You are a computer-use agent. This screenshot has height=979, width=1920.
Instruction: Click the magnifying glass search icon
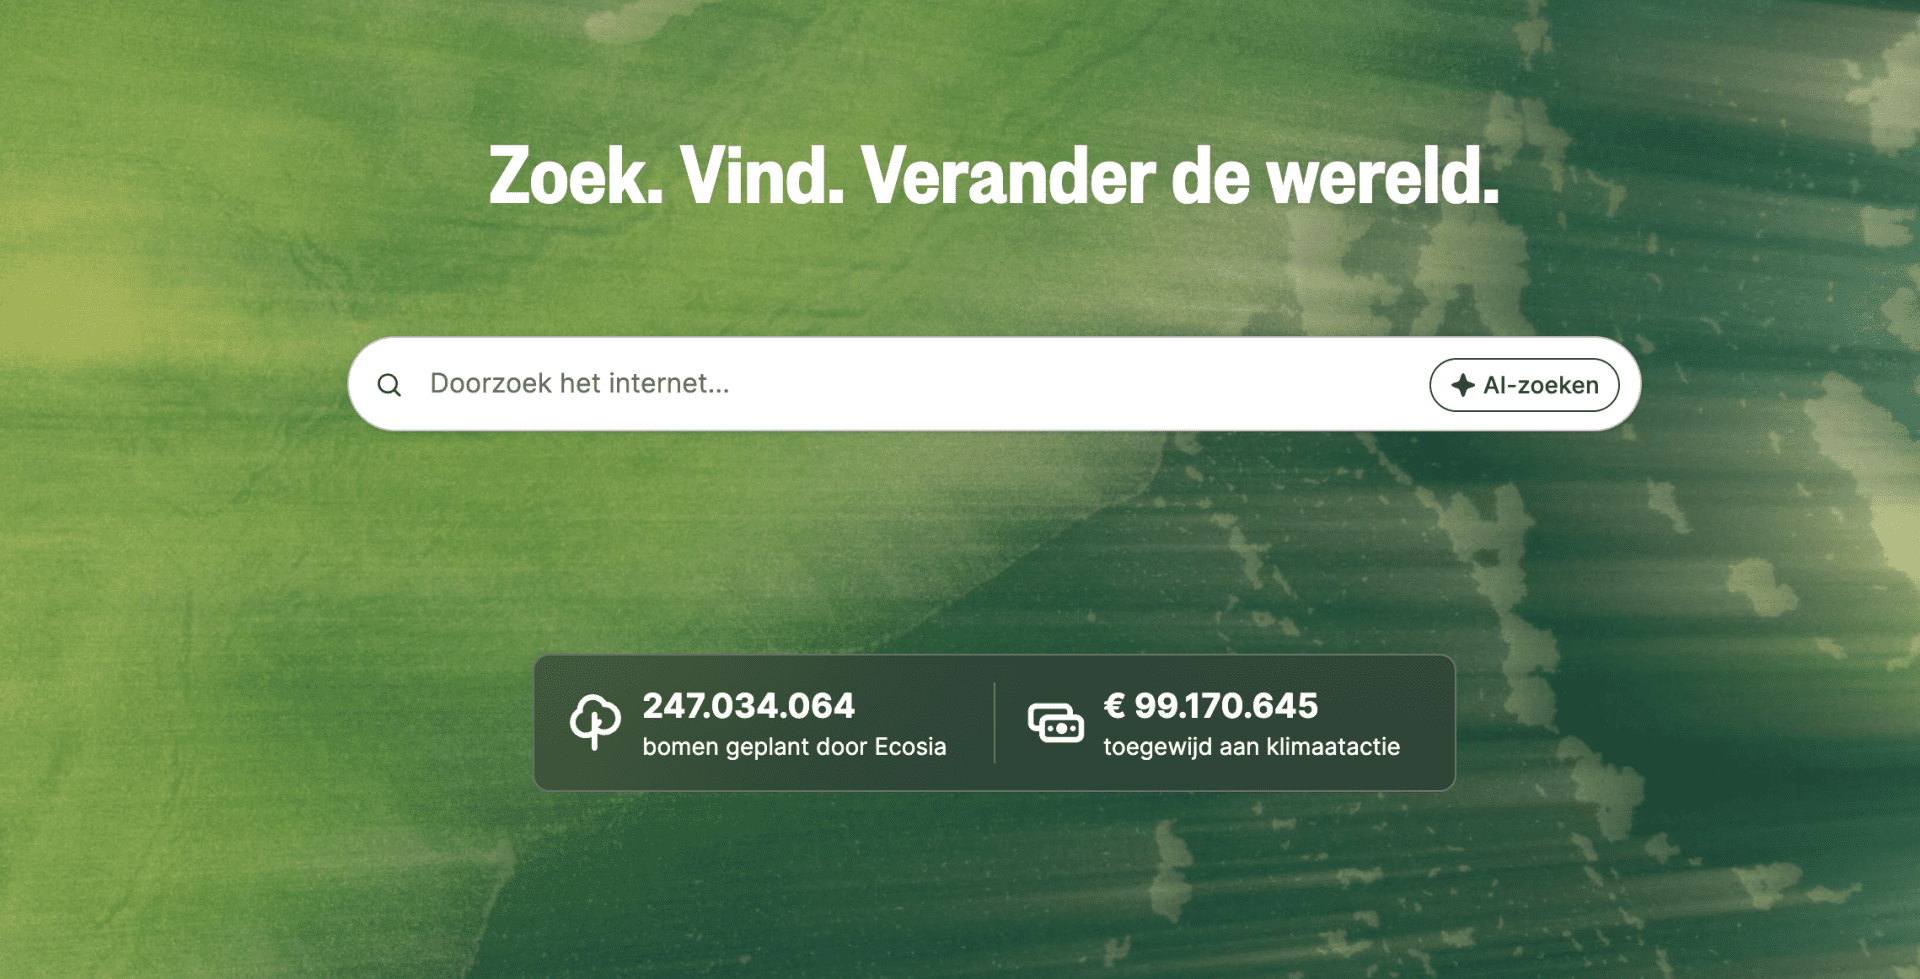389,385
